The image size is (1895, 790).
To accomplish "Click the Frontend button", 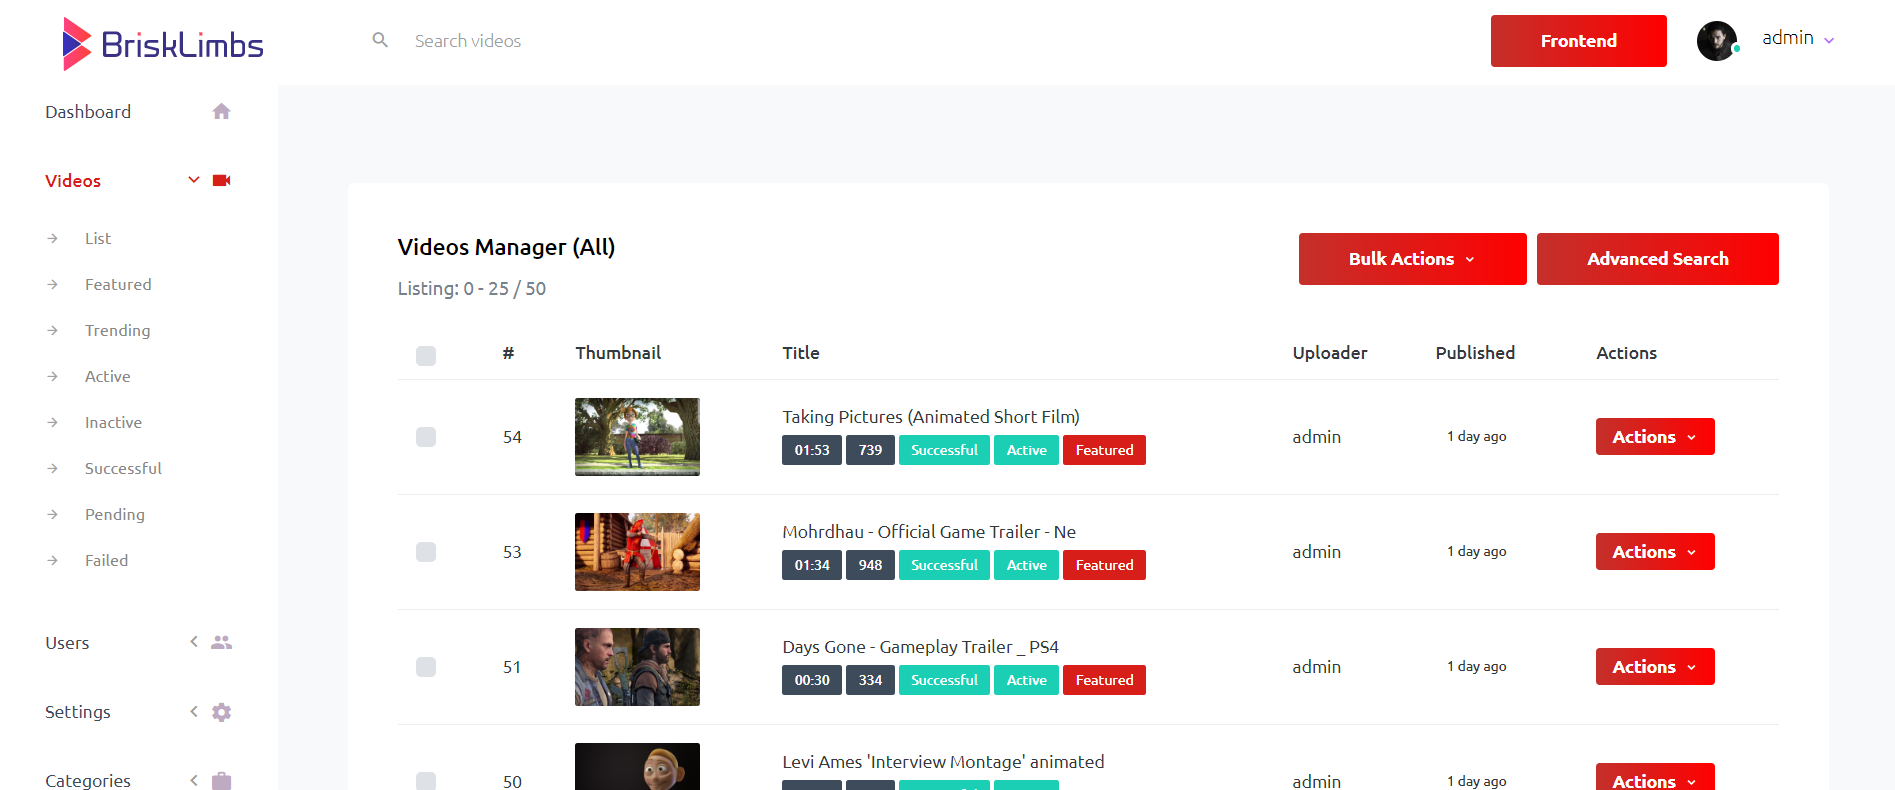I will pyautogui.click(x=1578, y=41).
